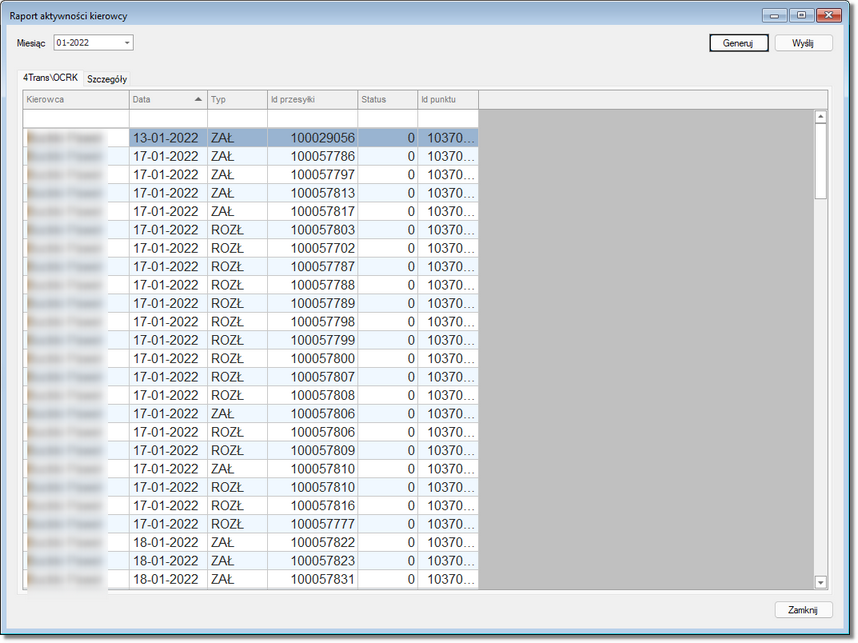Click the Zamknij button
858x643 pixels.
pyautogui.click(x=803, y=610)
